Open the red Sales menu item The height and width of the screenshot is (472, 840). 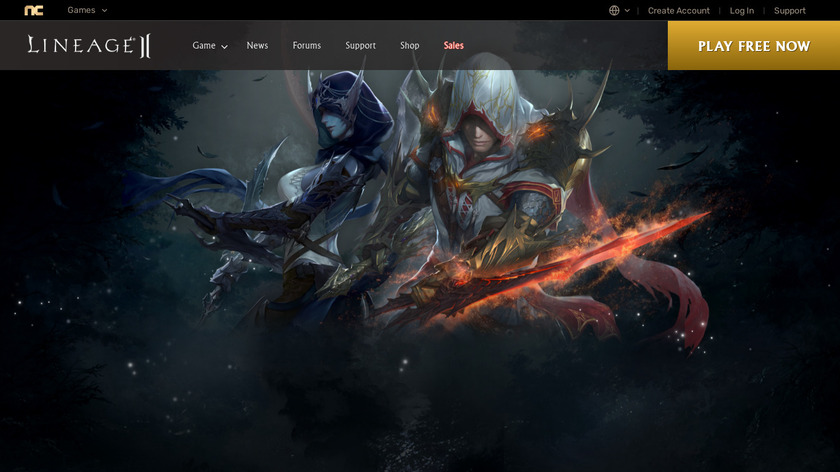(453, 46)
